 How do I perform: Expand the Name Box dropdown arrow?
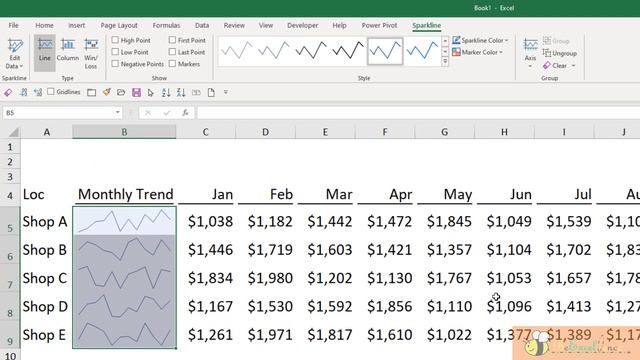pyautogui.click(x=117, y=113)
